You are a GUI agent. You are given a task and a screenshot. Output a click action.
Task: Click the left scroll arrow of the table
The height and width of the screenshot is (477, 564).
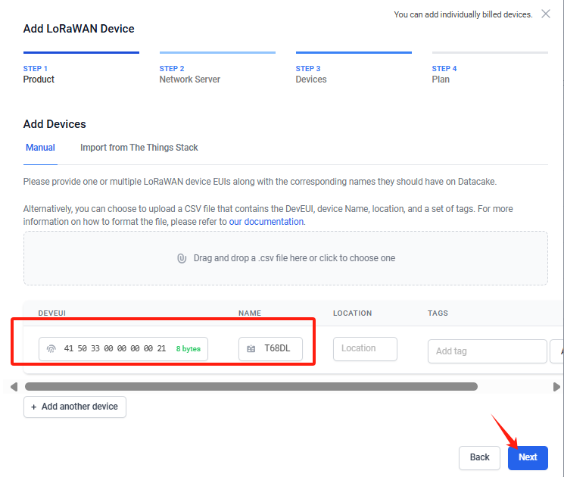click(14, 387)
